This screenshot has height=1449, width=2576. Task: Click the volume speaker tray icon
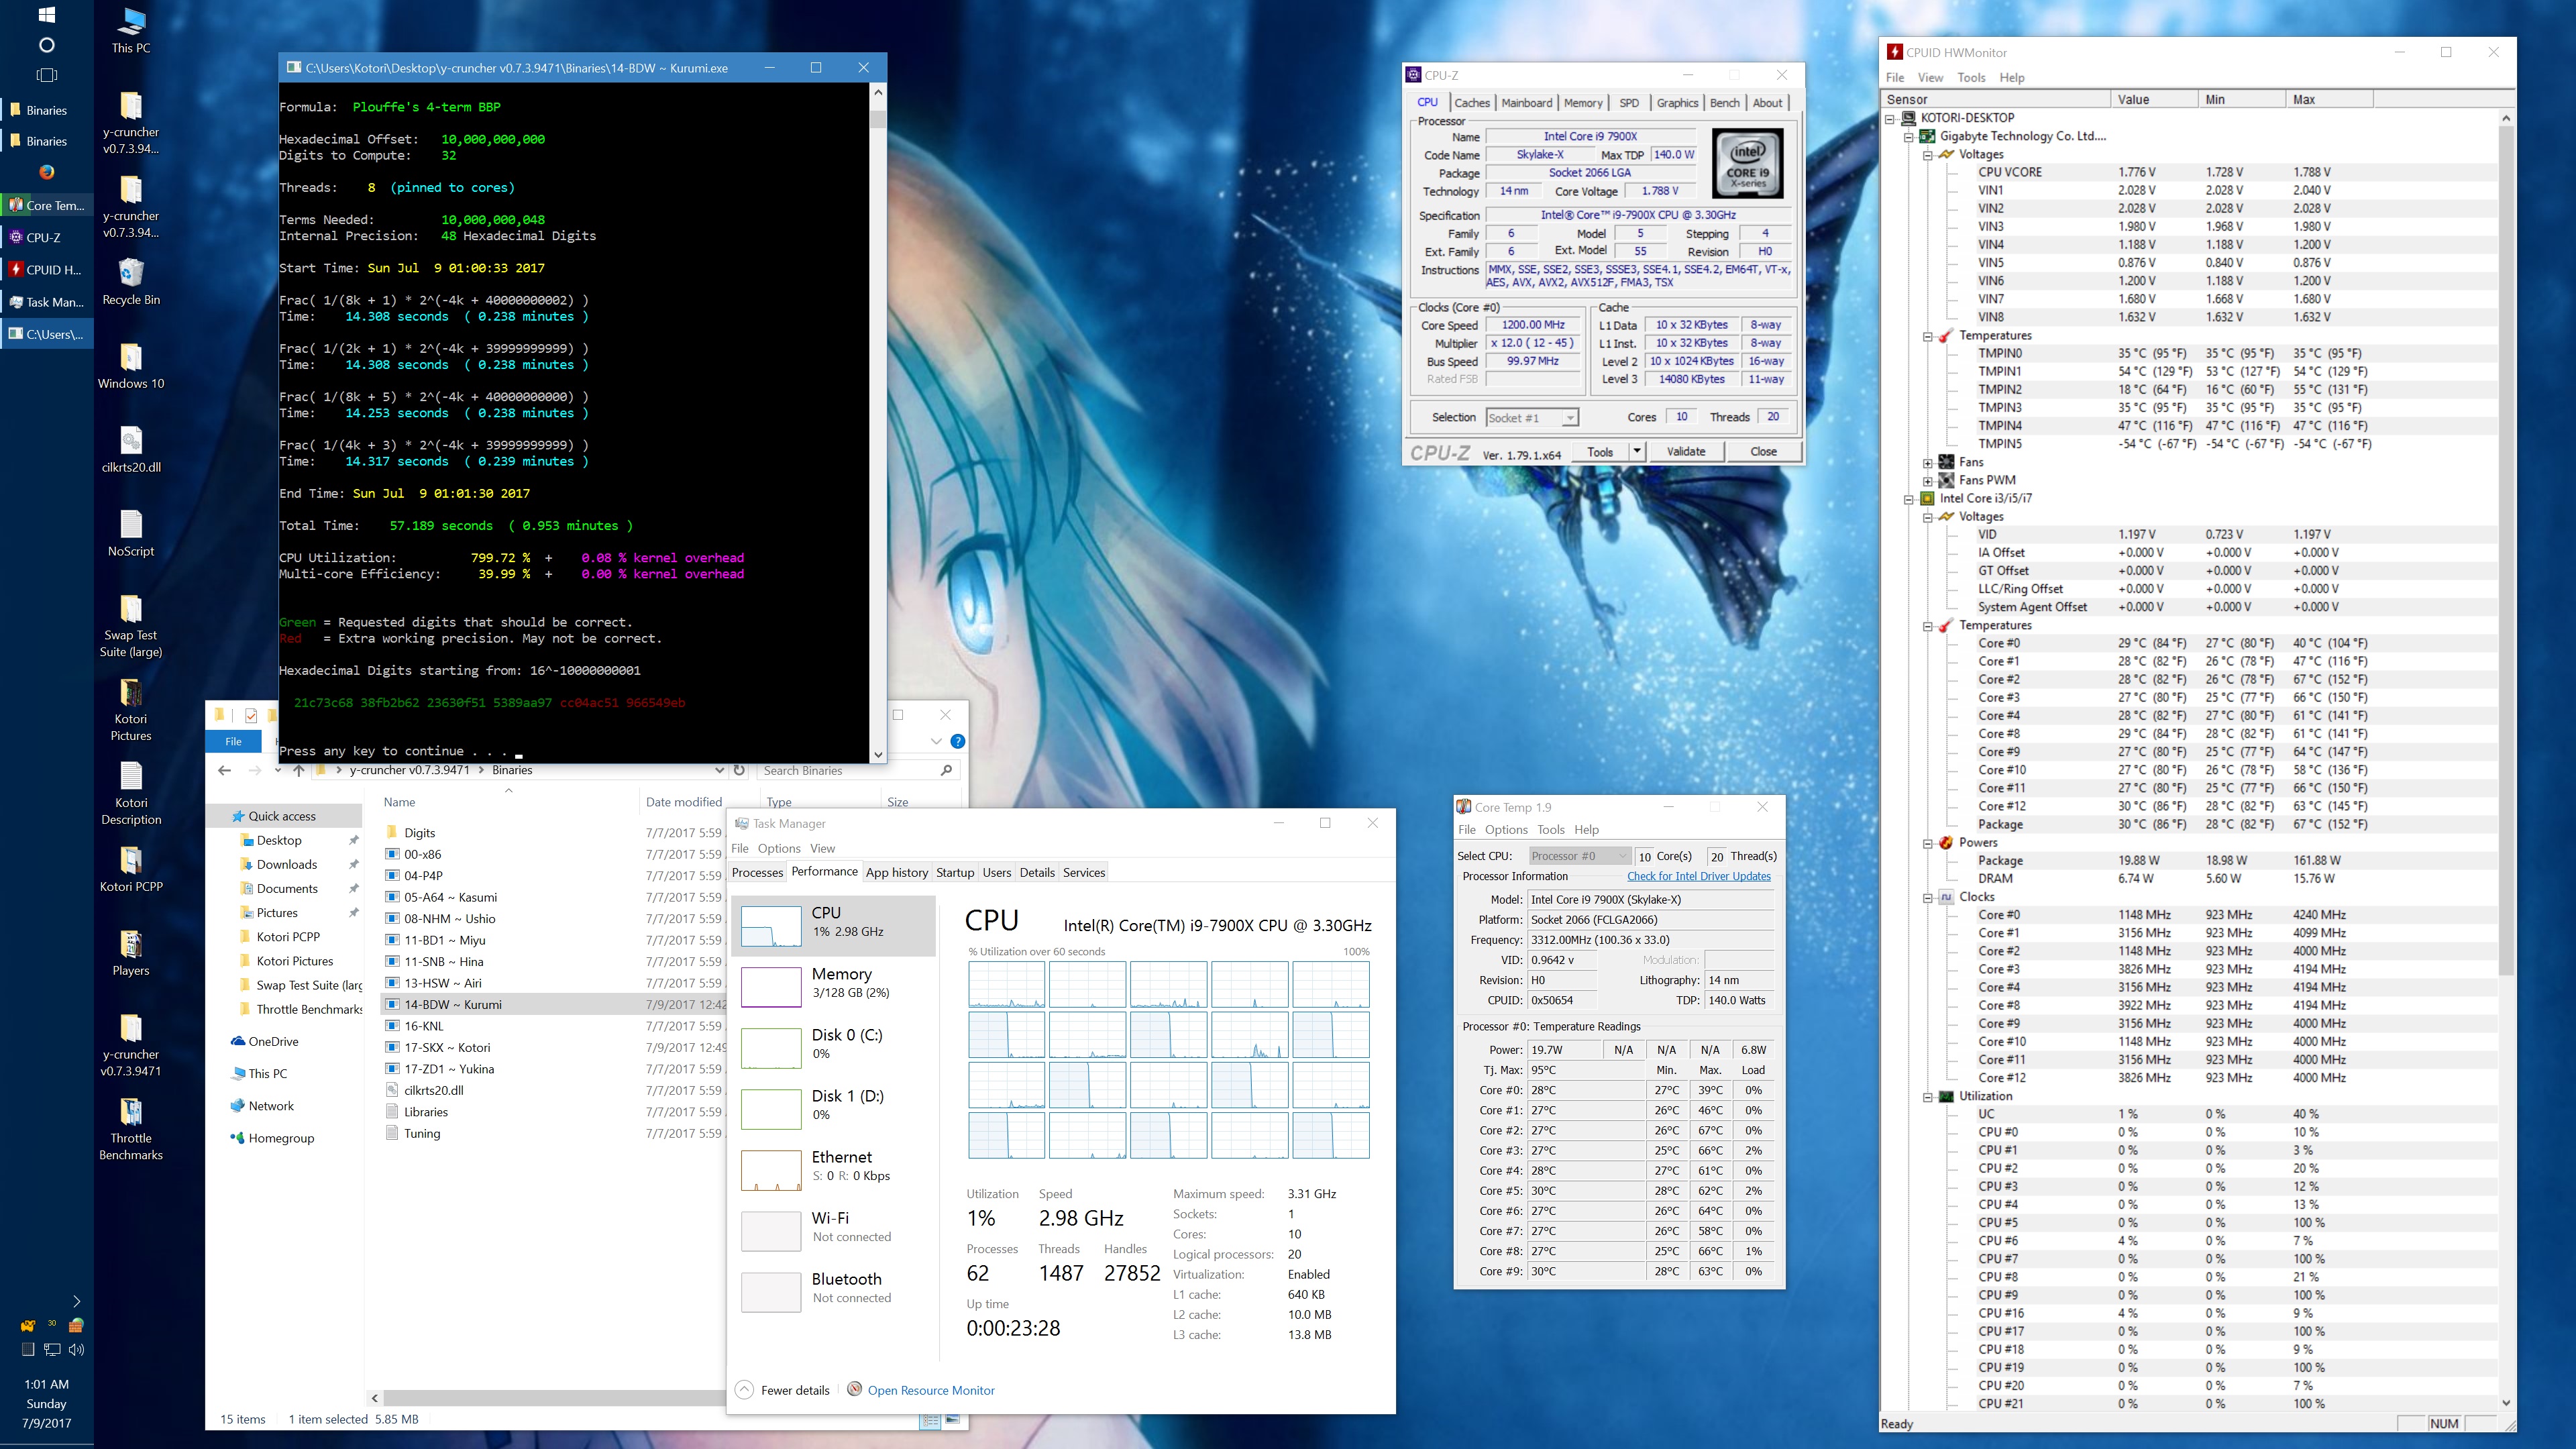76,1349
